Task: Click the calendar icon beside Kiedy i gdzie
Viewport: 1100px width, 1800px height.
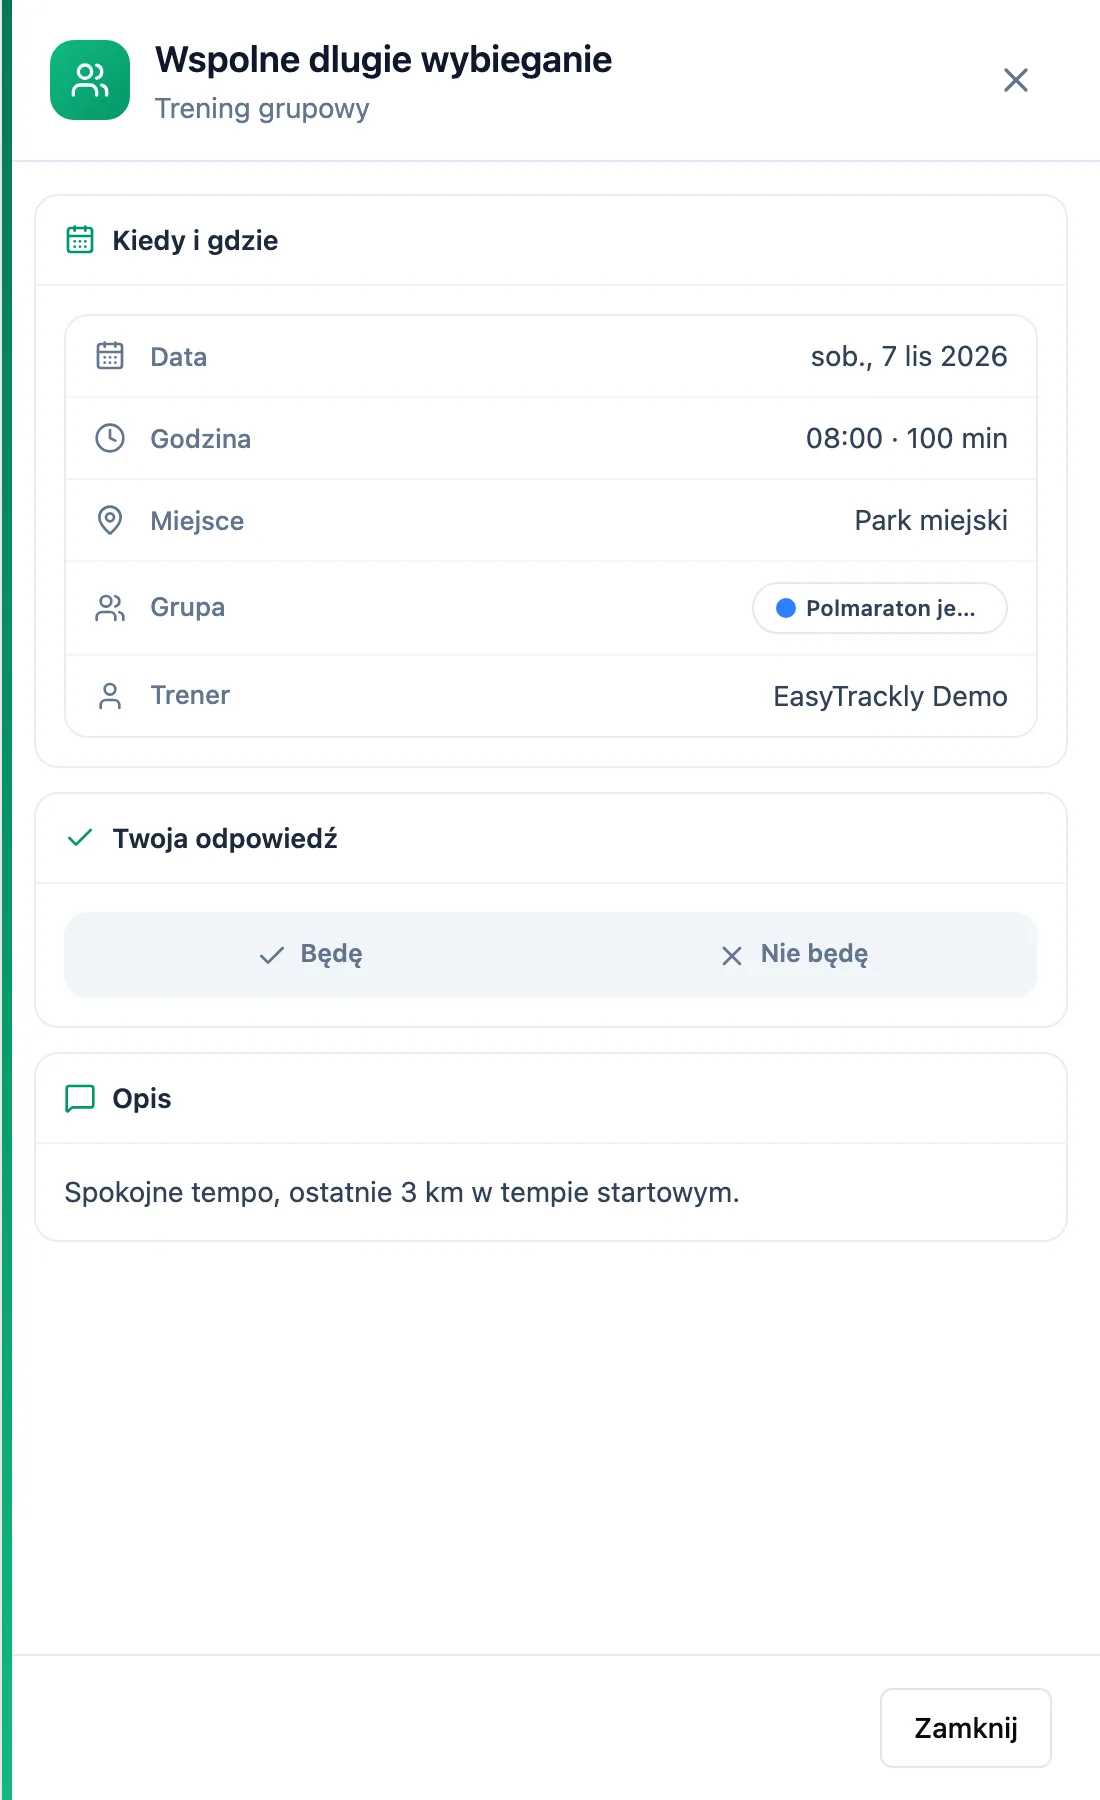Action: [80, 240]
